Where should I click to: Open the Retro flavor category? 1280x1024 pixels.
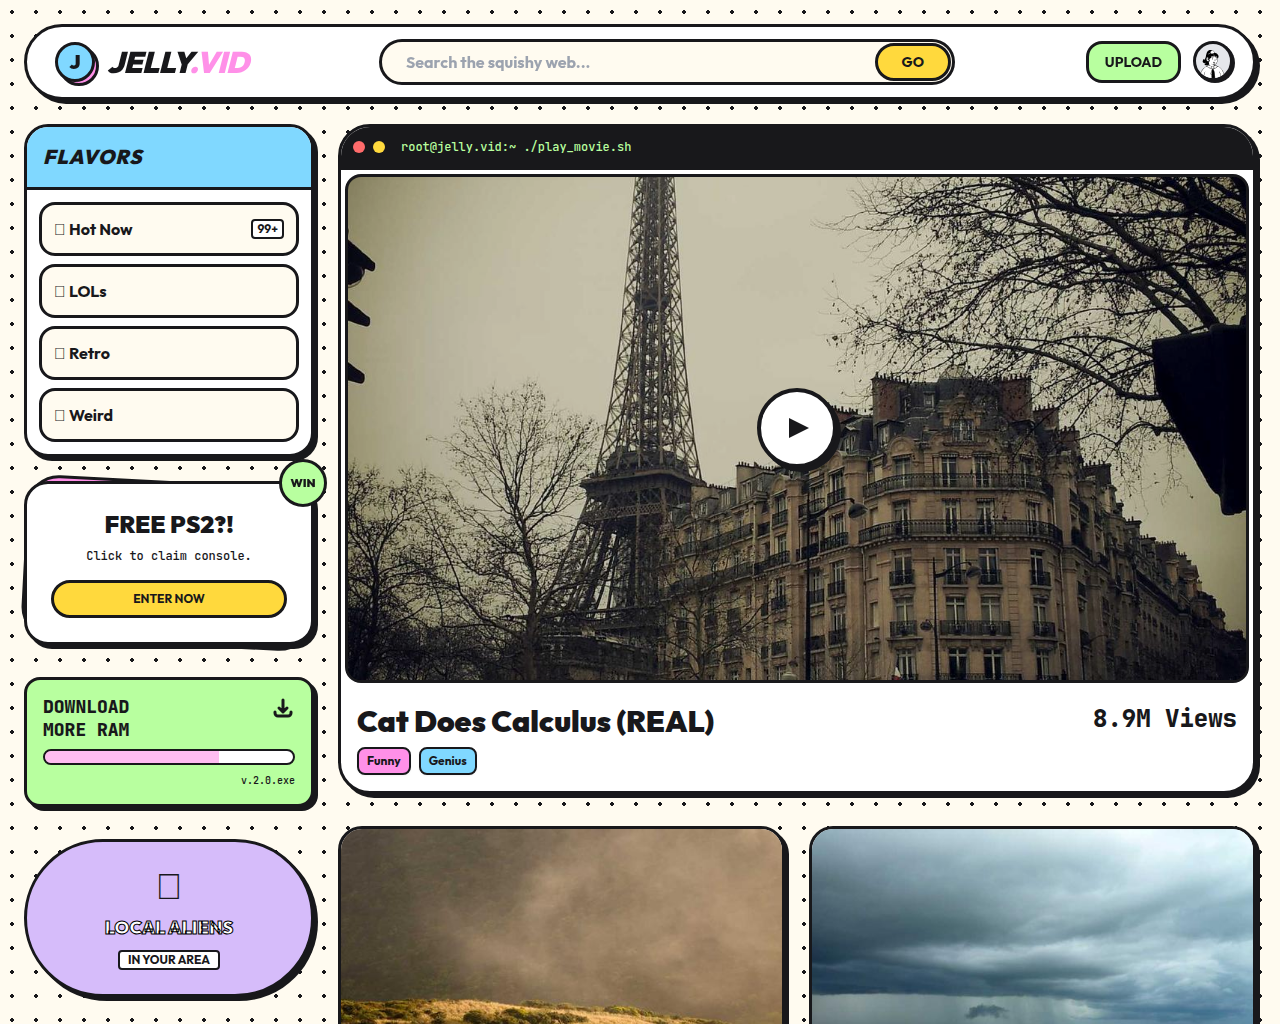168,353
